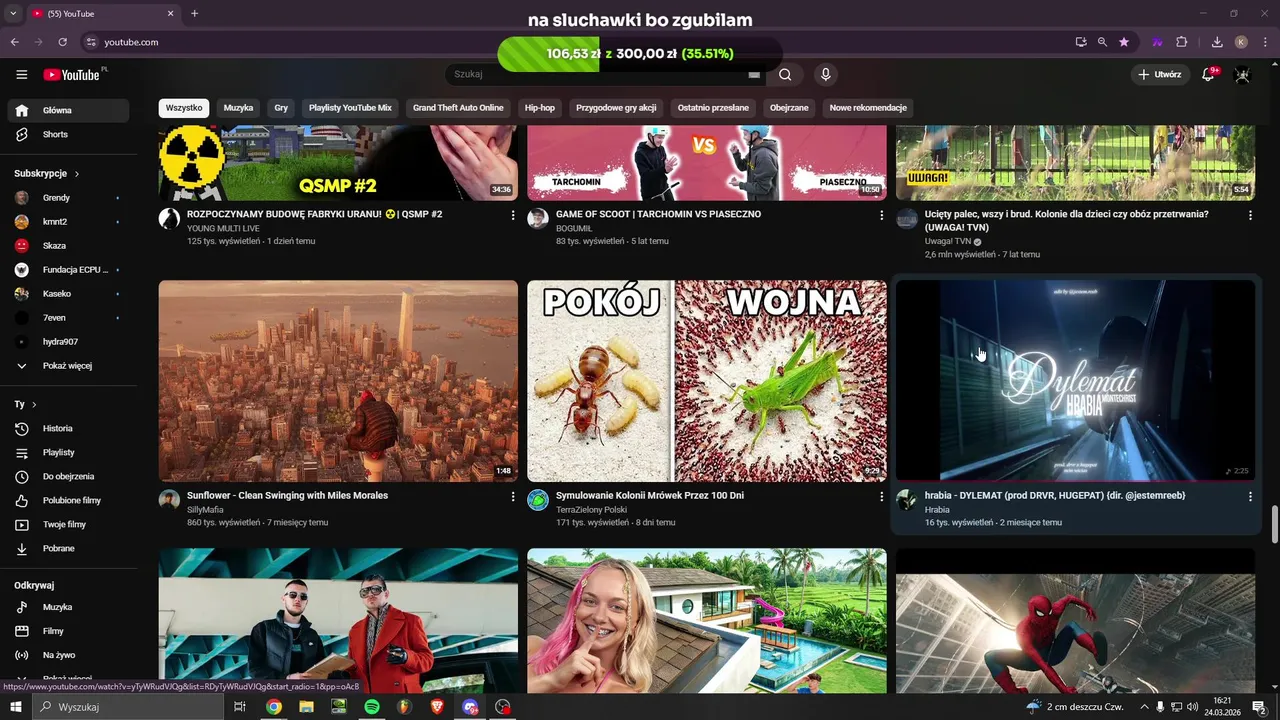Select the Wszystko filter chip
The image size is (1280, 720).
184,108
